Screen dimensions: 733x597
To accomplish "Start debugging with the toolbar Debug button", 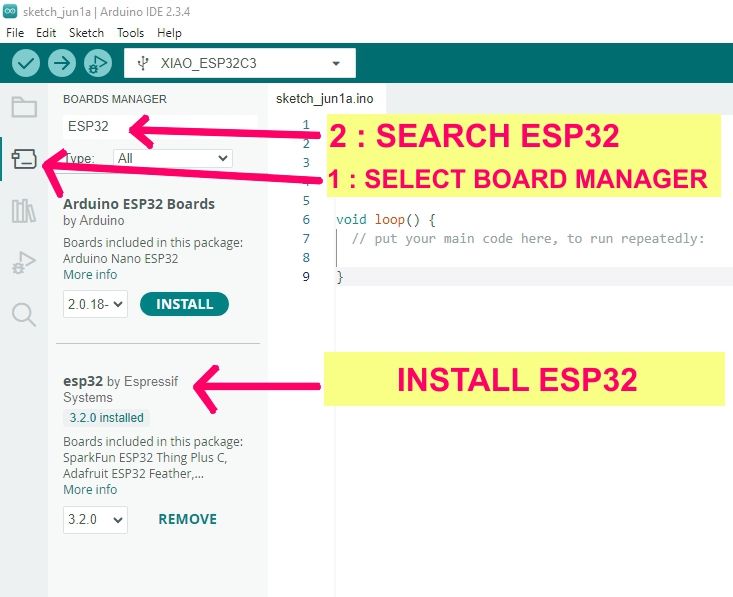I will click(98, 63).
